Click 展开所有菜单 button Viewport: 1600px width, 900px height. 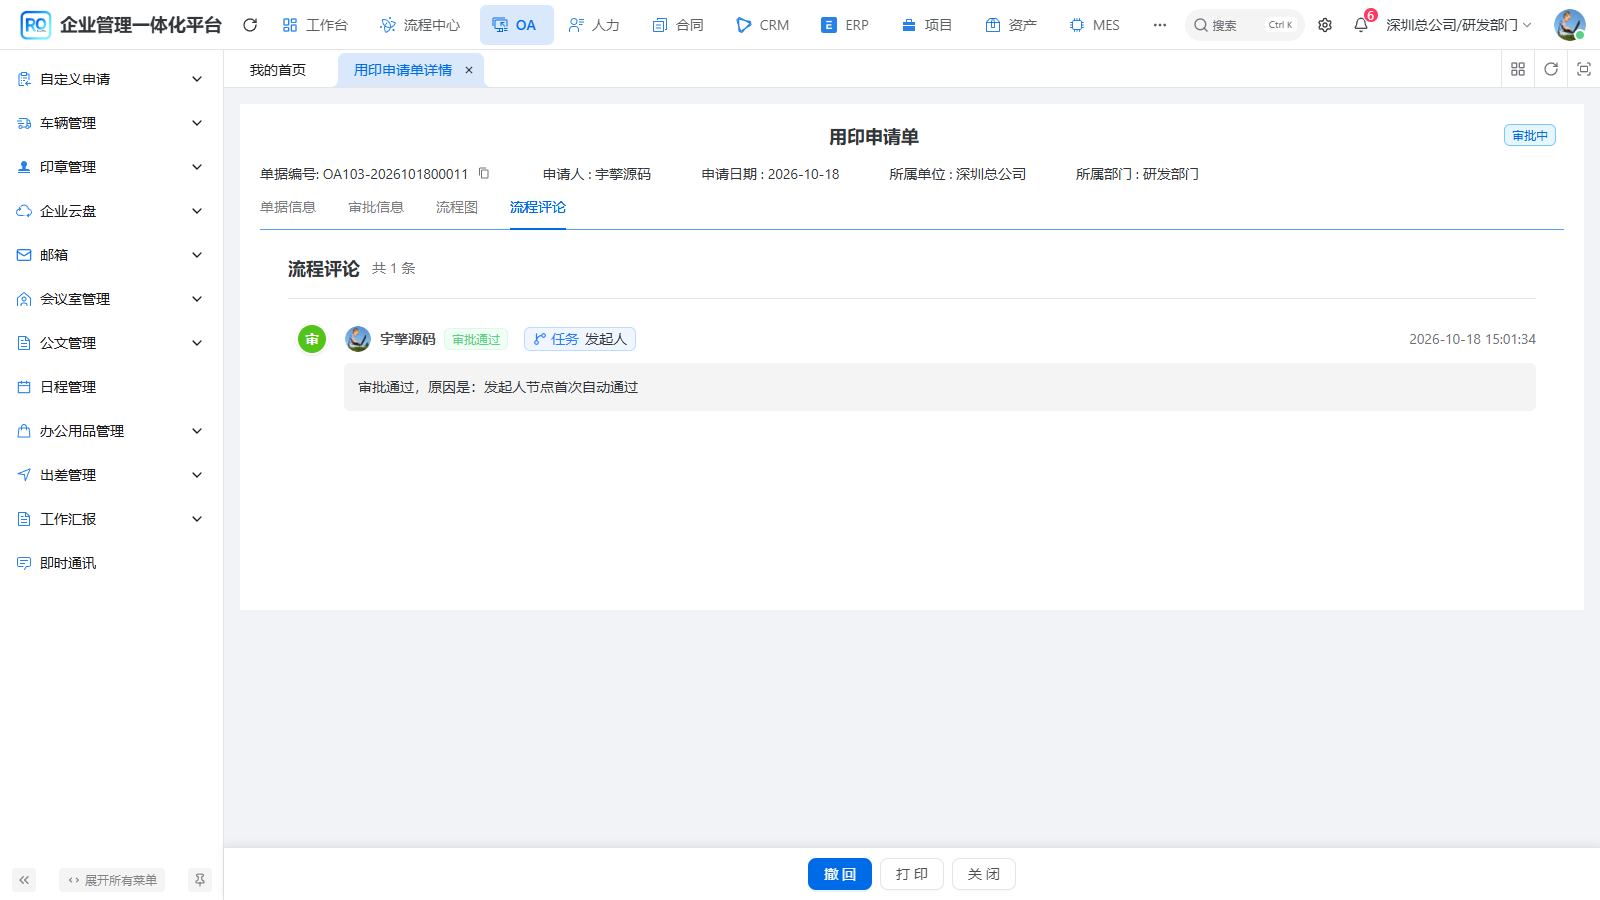[112, 880]
